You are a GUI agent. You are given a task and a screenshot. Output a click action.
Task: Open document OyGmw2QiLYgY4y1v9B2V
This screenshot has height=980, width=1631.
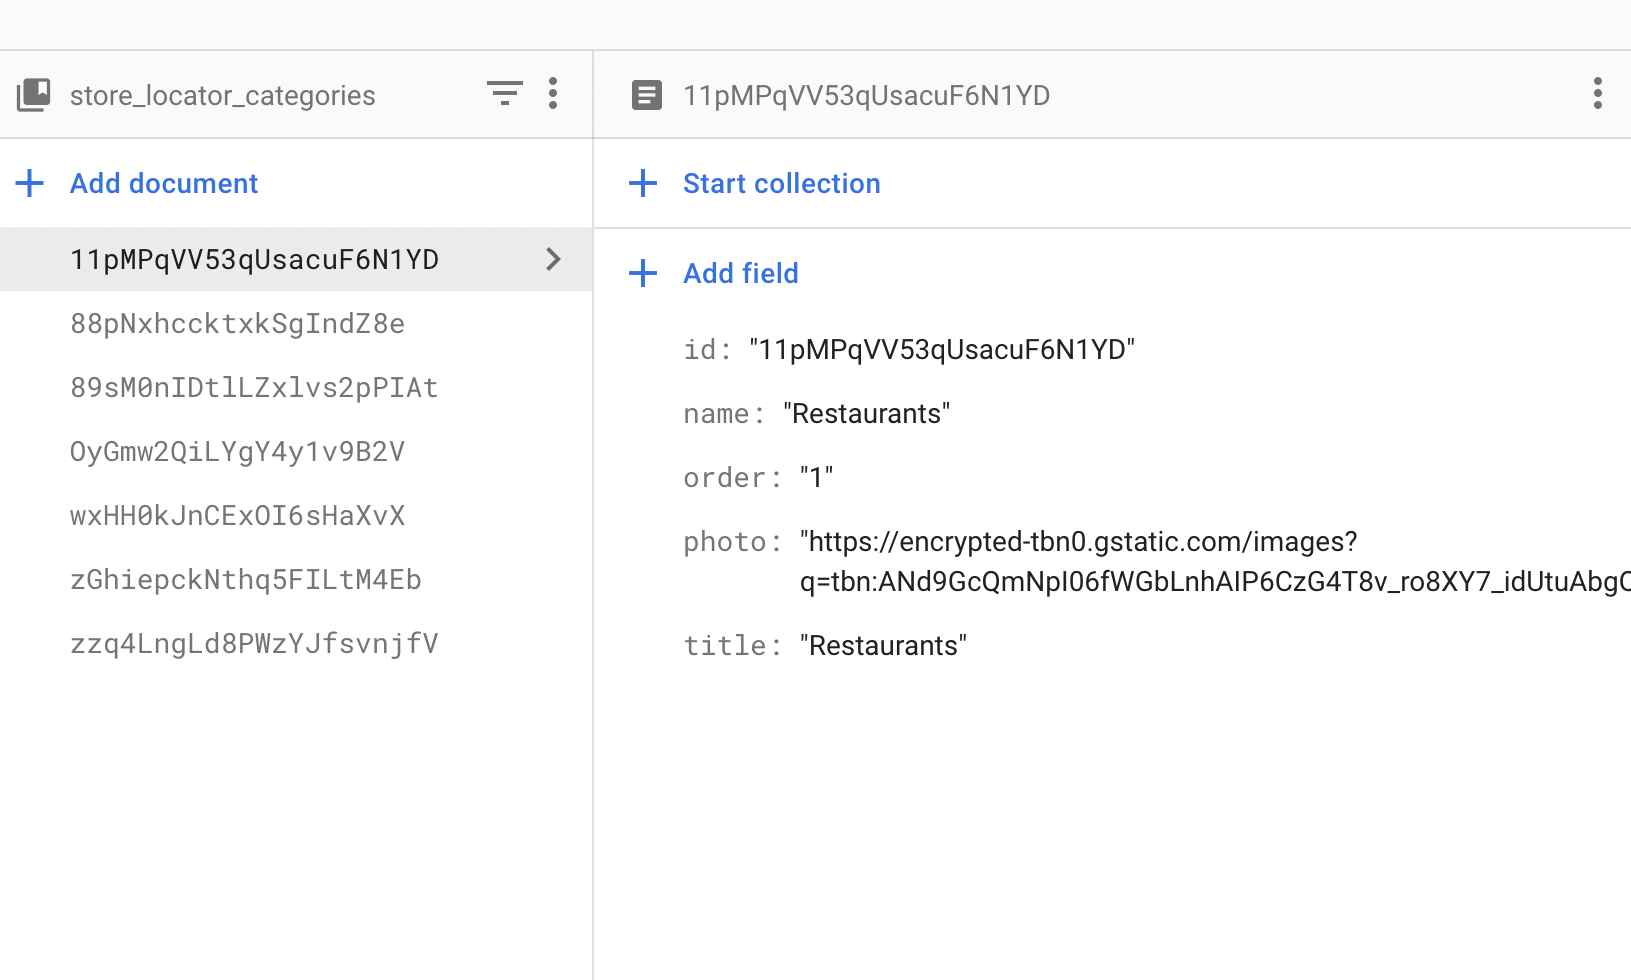click(x=237, y=451)
